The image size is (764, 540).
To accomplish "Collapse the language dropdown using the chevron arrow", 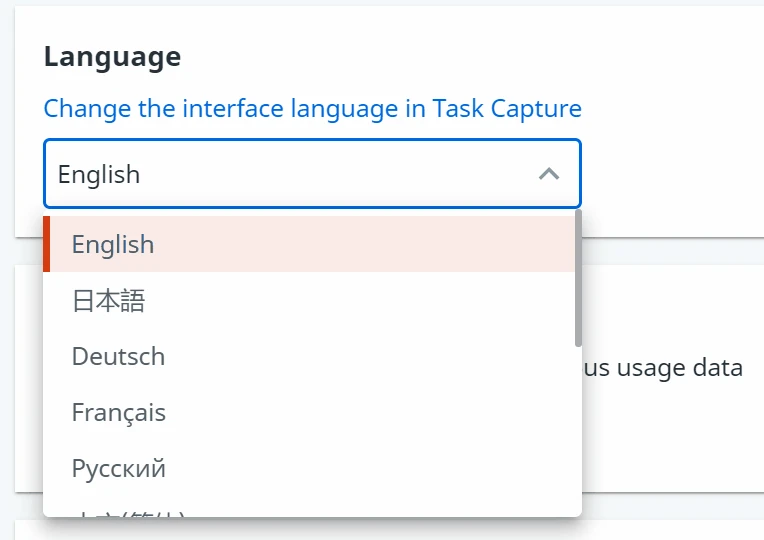I will 549,174.
